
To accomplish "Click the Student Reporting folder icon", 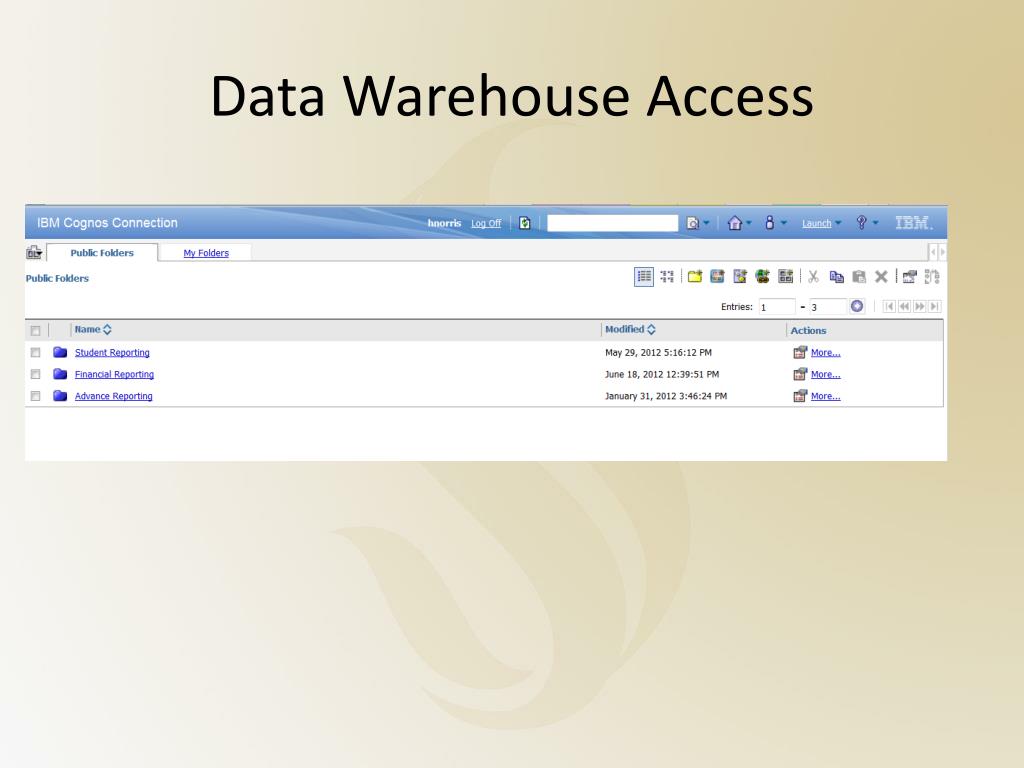I will click(60, 352).
